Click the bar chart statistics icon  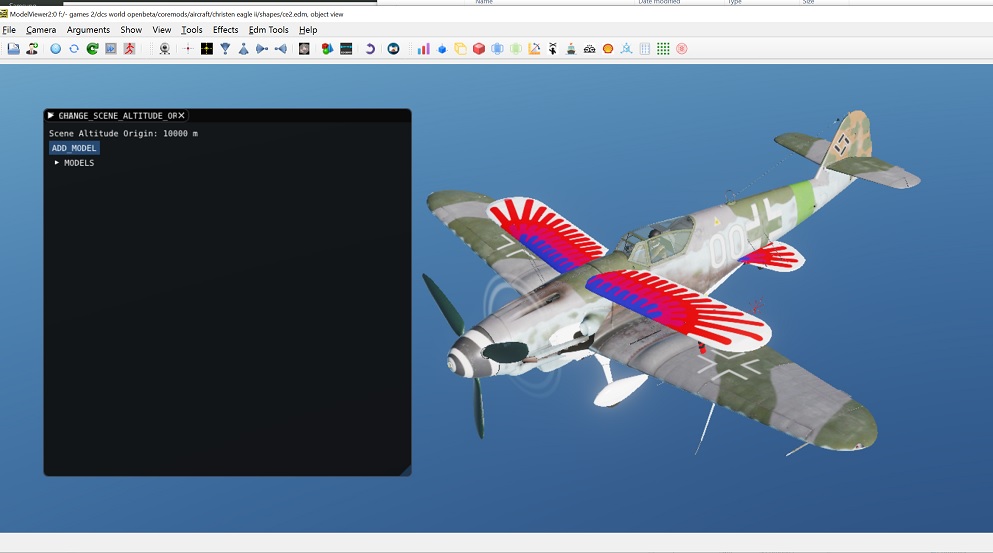[423, 49]
